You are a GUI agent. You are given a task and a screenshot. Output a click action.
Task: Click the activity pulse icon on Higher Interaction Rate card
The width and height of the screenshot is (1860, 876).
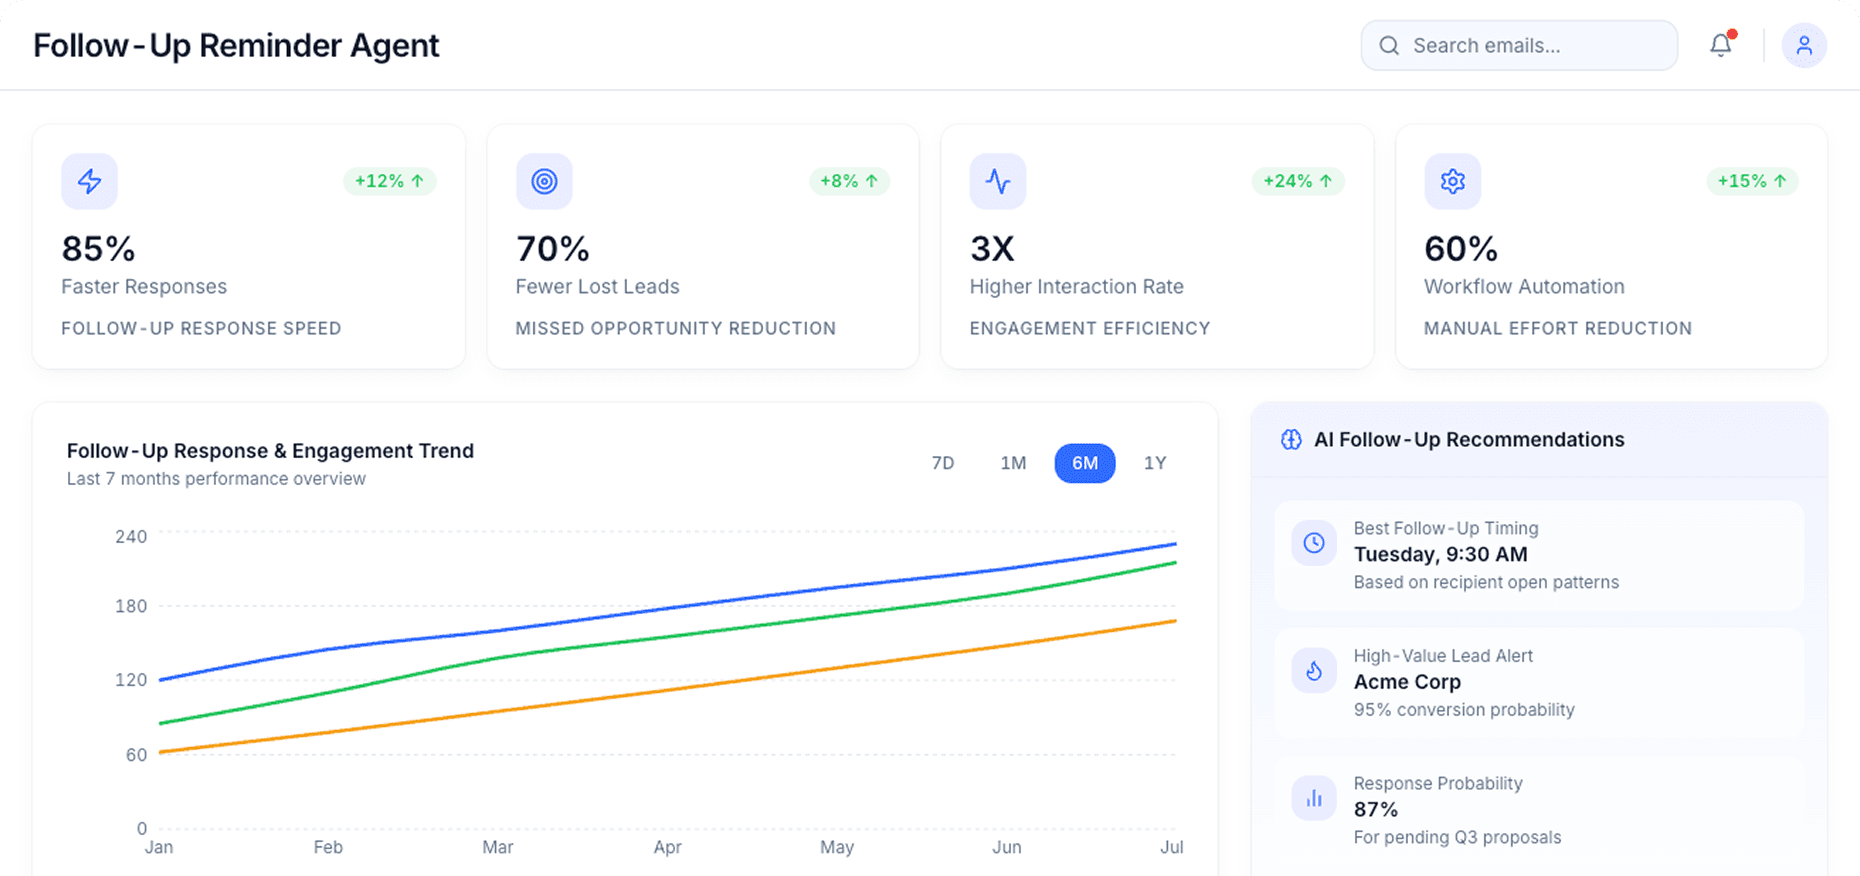click(998, 181)
